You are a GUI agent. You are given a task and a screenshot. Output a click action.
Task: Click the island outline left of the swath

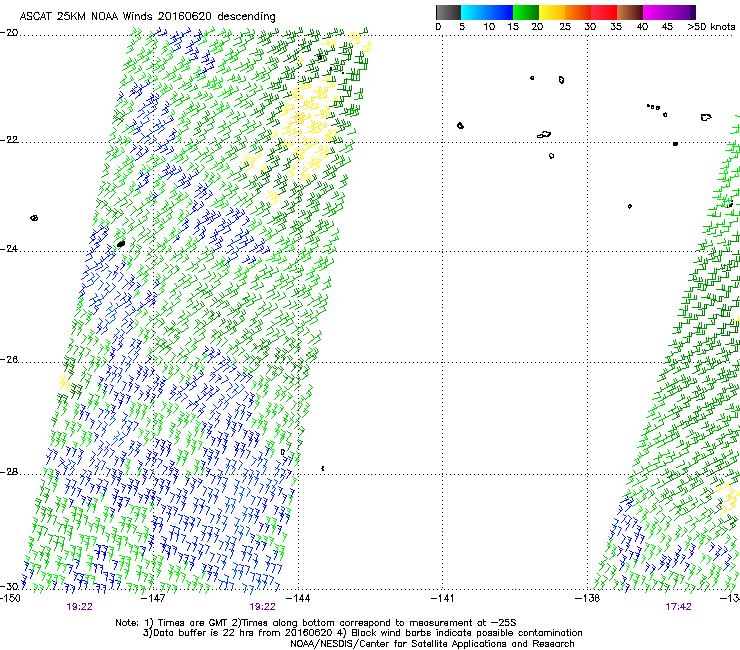[x=34, y=218]
